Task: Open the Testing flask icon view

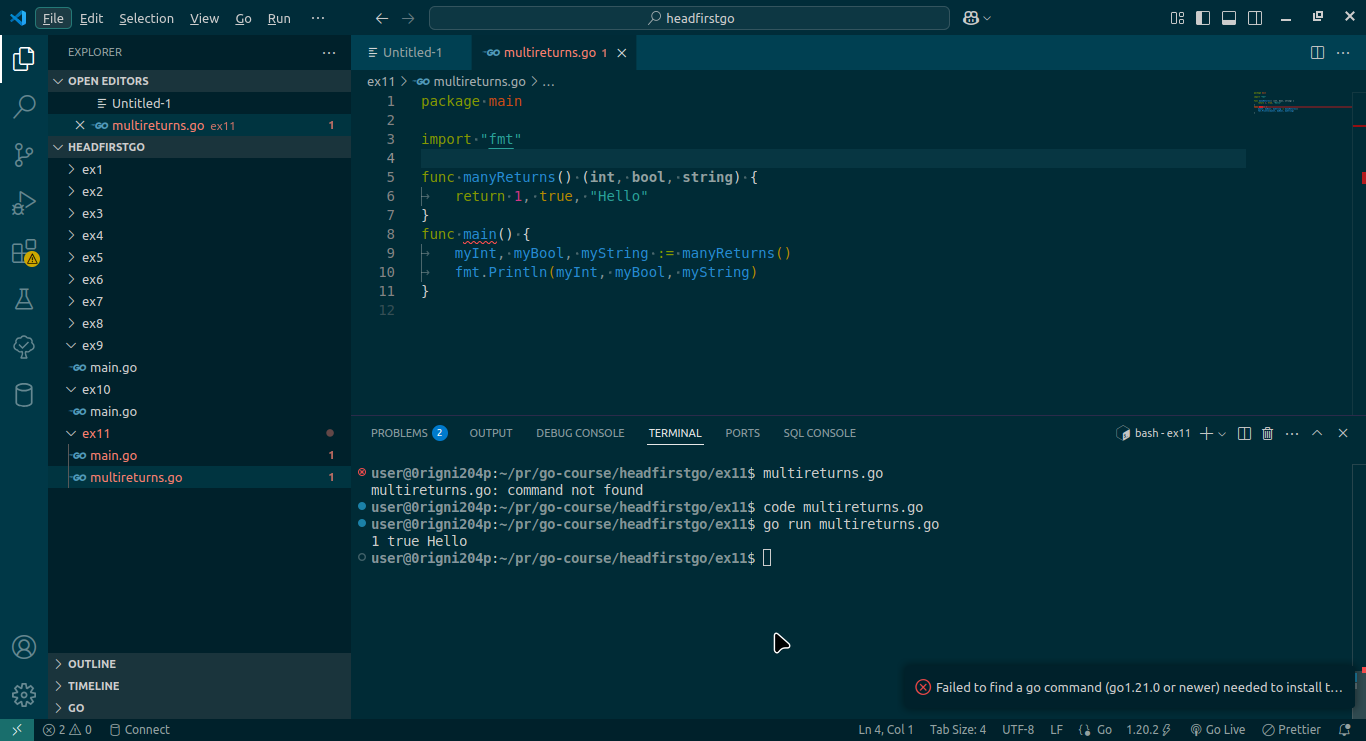Action: [24, 298]
